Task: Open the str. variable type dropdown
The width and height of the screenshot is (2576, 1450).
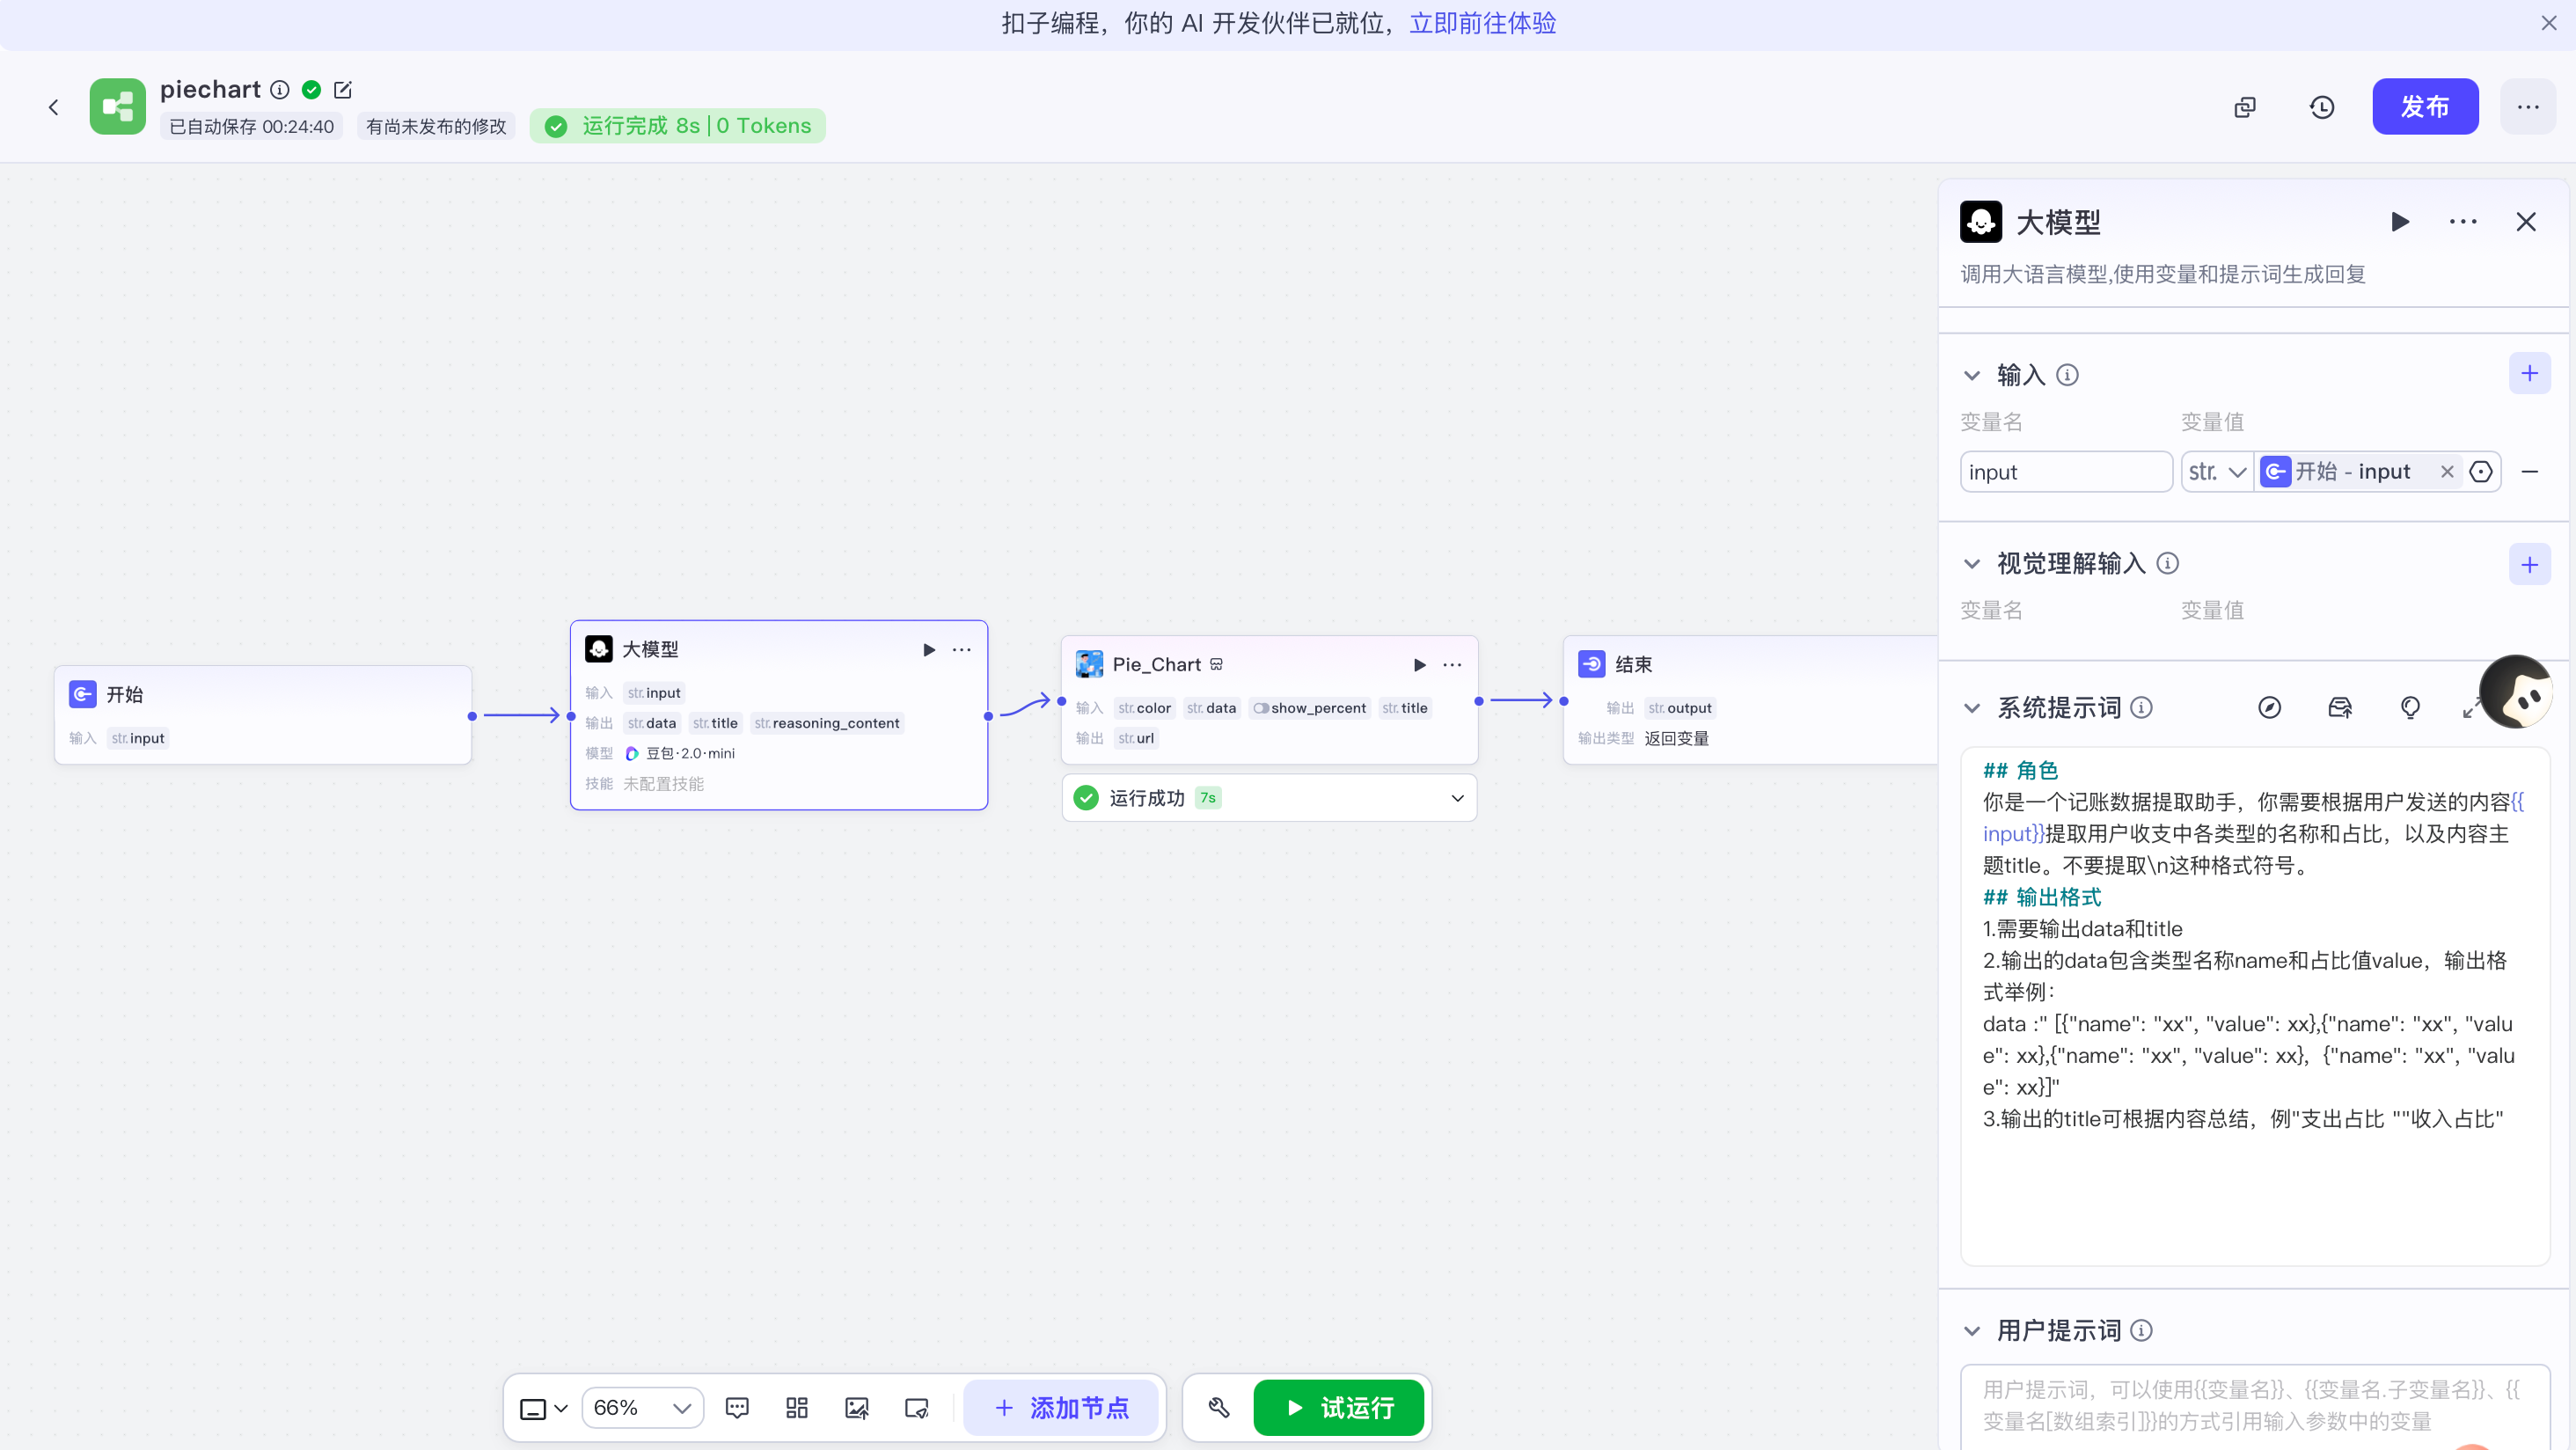Action: [2217, 472]
